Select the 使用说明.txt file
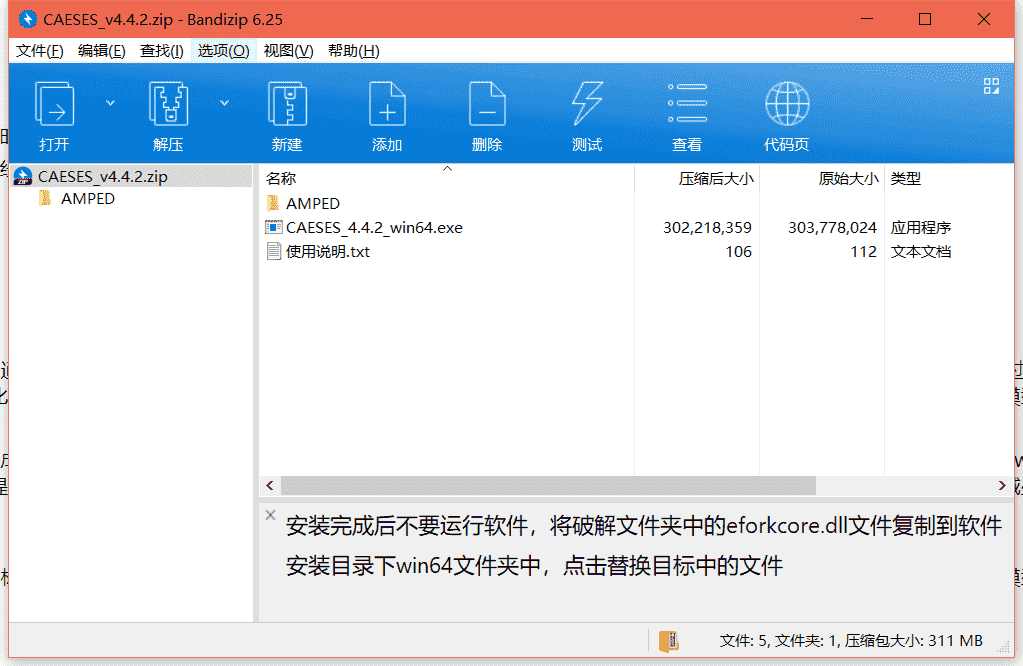This screenshot has width=1023, height=666. click(x=328, y=252)
